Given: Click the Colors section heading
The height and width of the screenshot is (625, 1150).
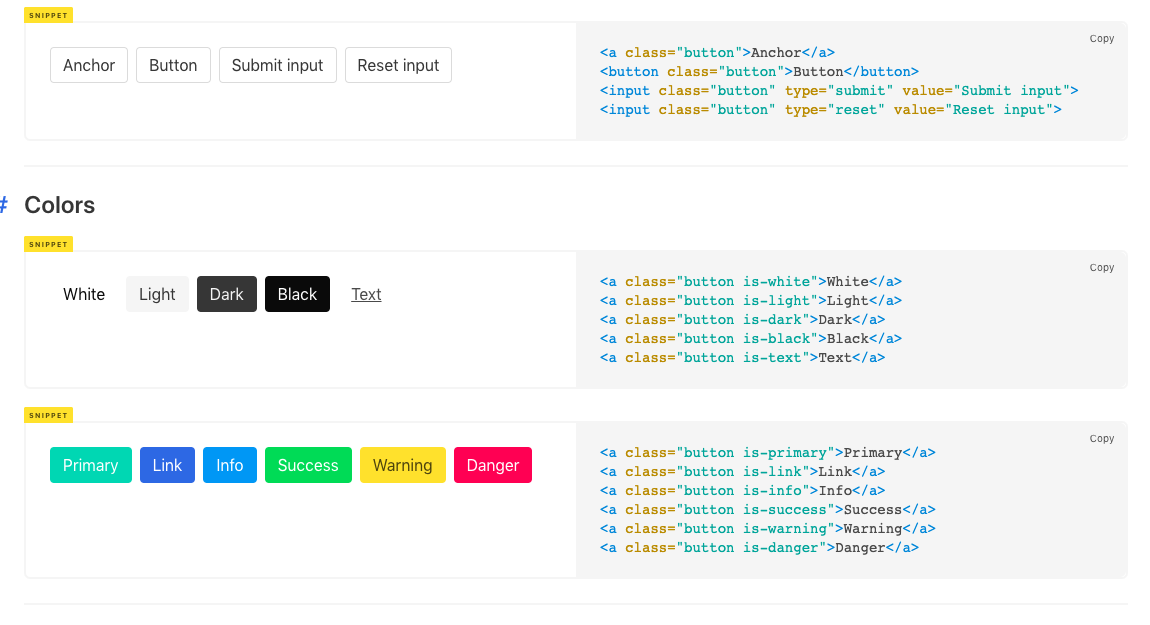Looking at the screenshot, I should [59, 205].
